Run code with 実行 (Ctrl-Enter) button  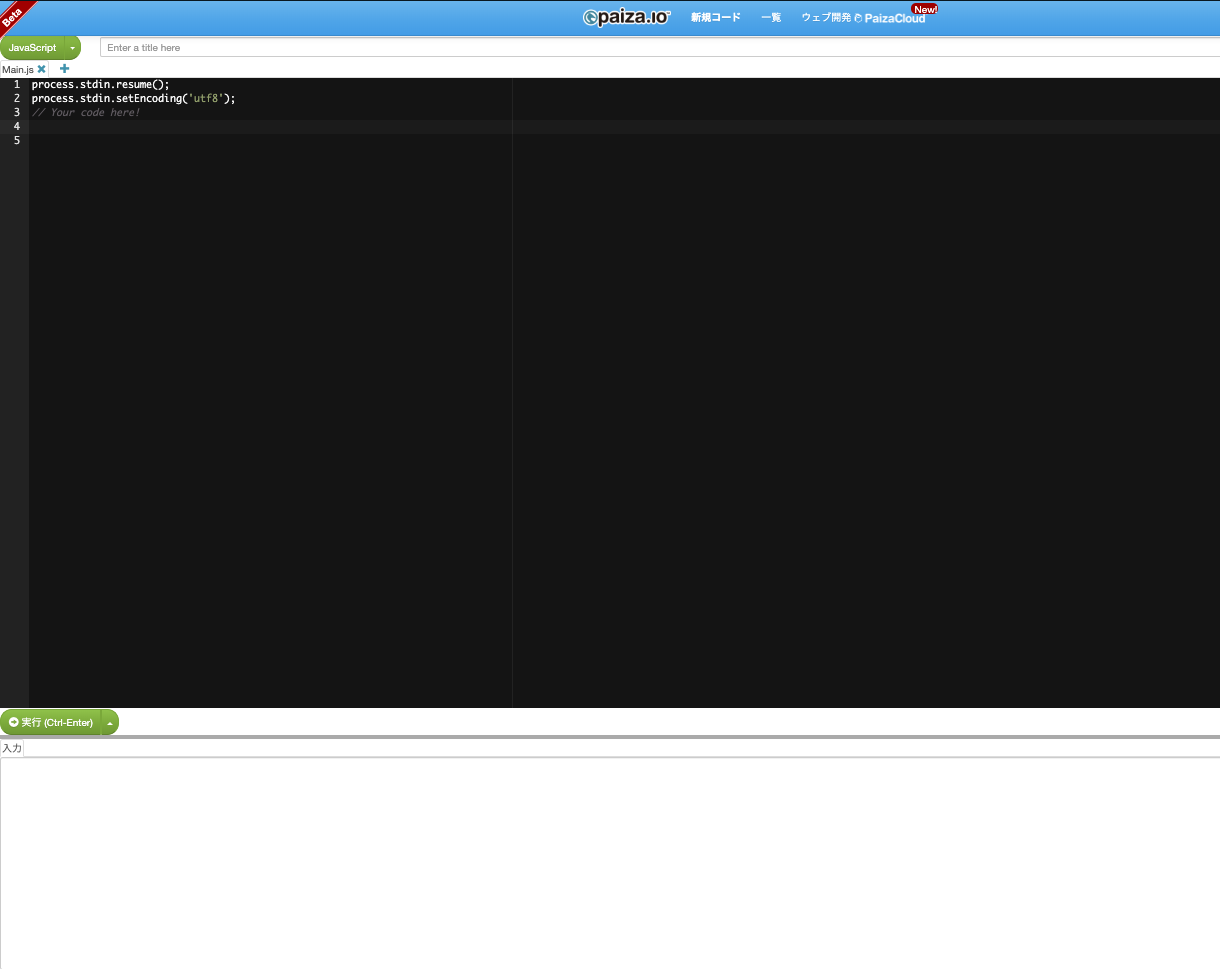[50, 722]
